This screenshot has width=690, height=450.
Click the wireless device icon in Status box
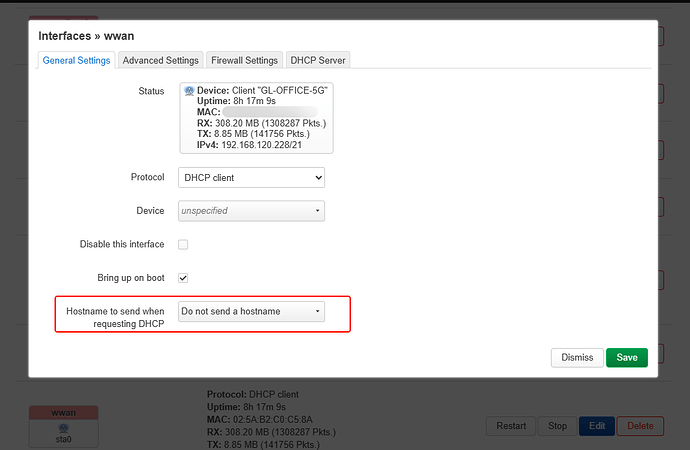pyautogui.click(x=189, y=91)
